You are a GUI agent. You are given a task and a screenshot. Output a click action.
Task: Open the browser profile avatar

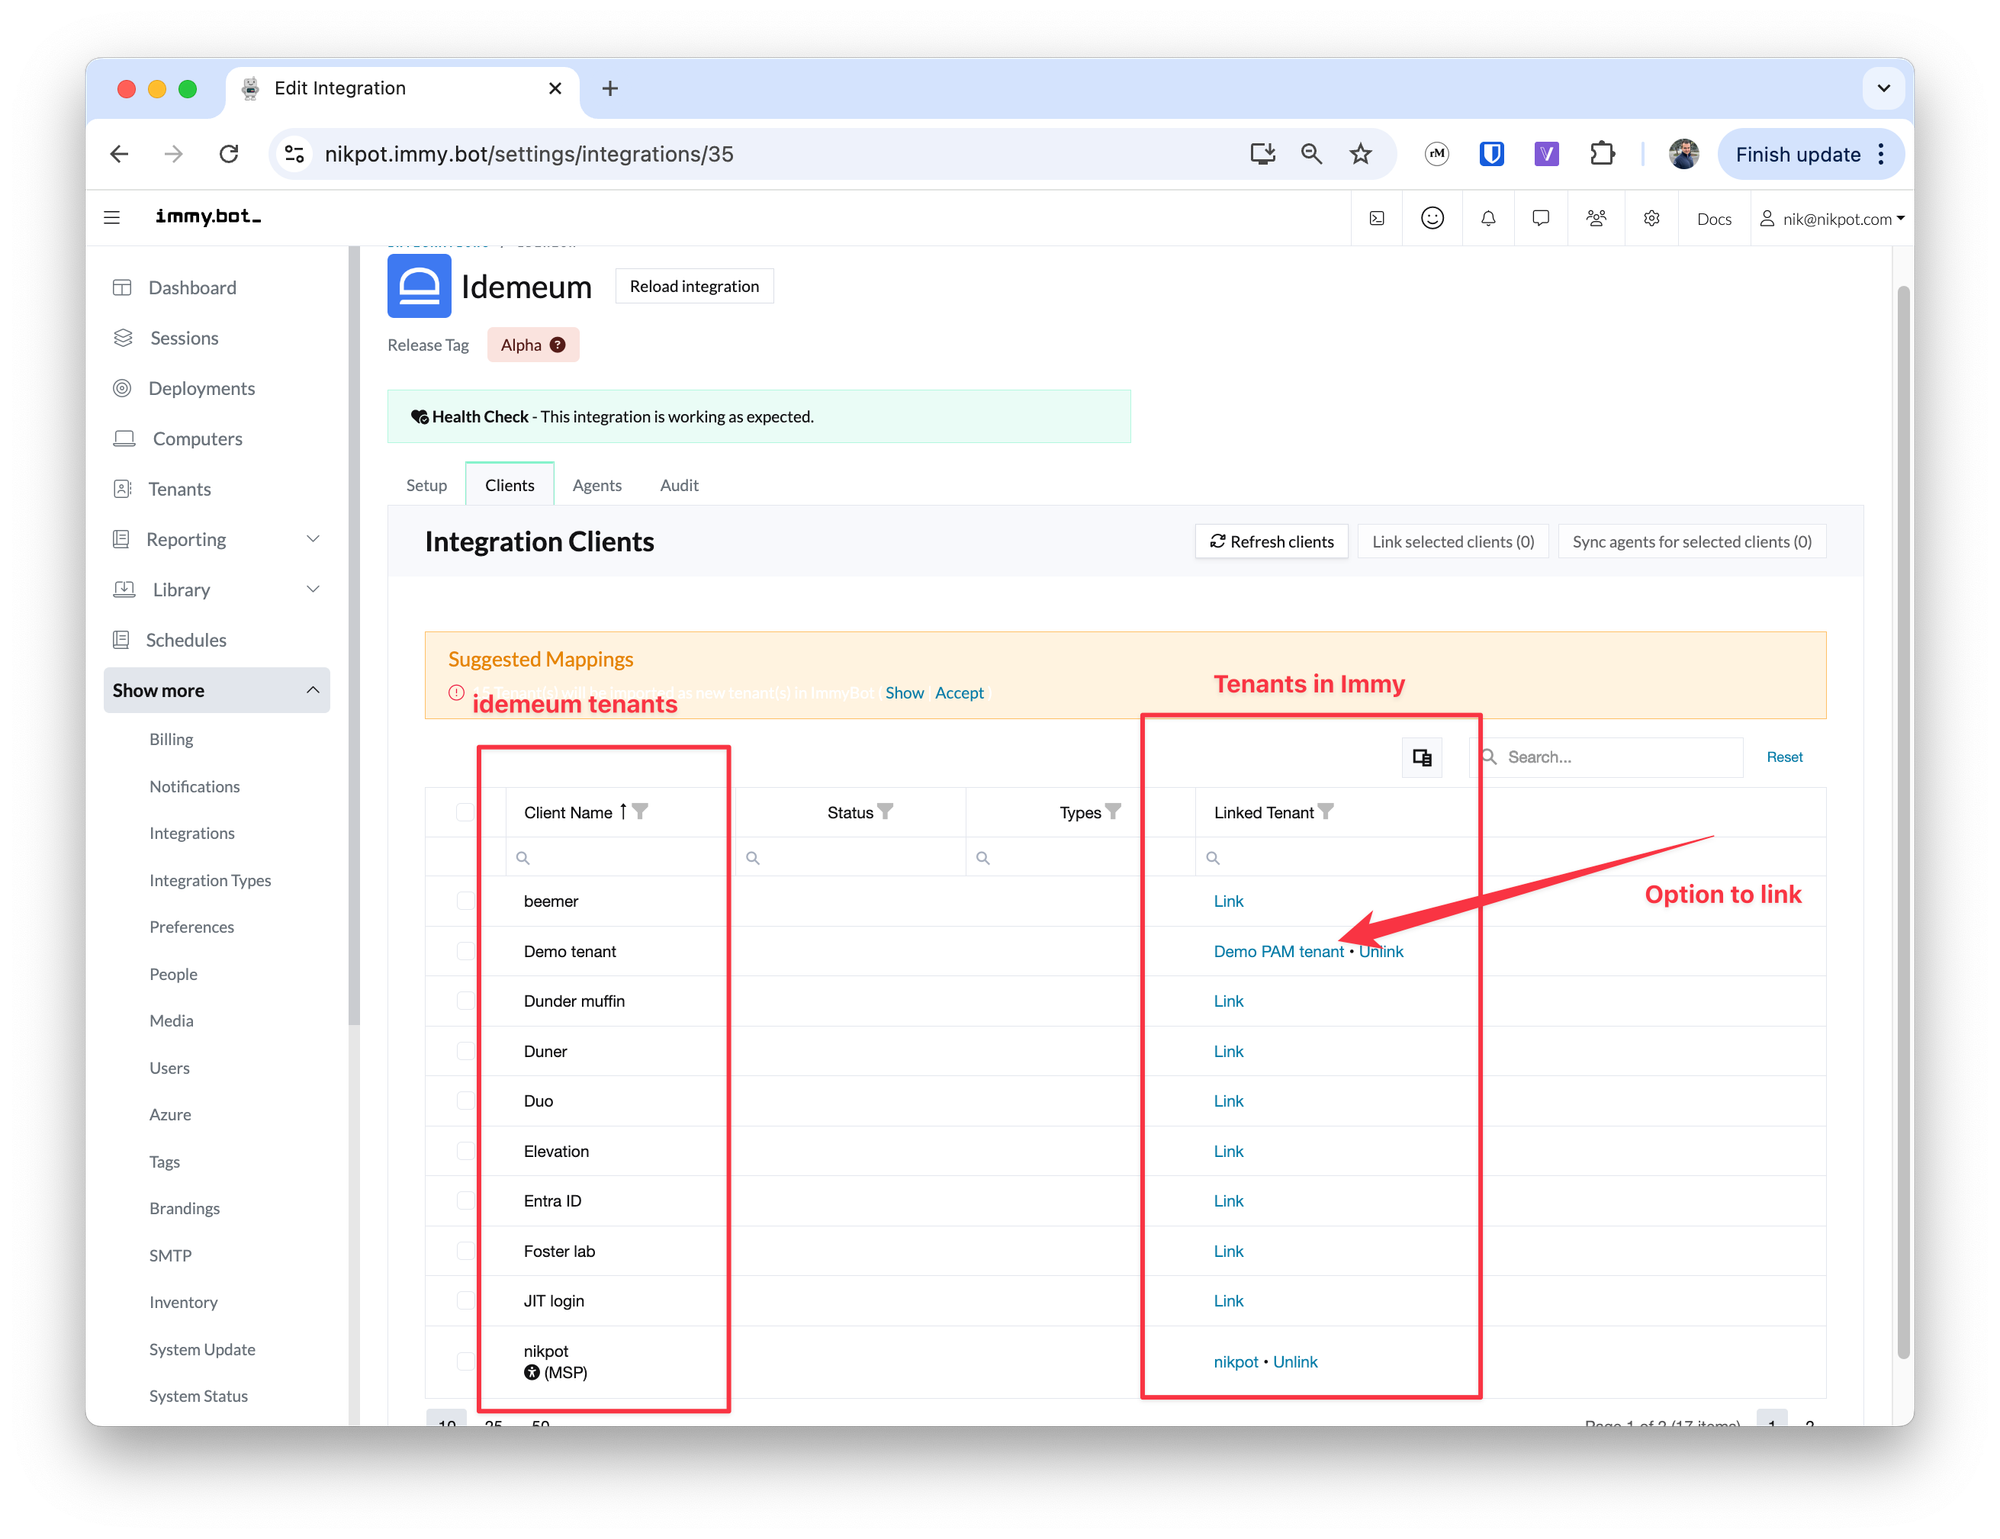(x=1684, y=154)
